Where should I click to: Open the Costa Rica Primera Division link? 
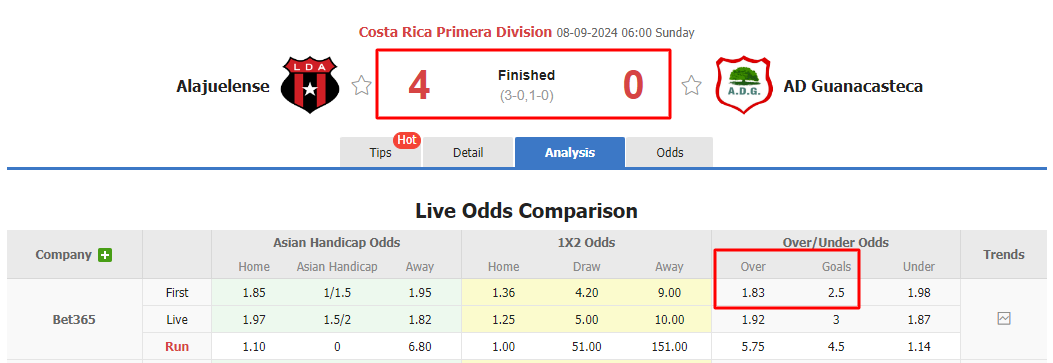click(x=455, y=32)
